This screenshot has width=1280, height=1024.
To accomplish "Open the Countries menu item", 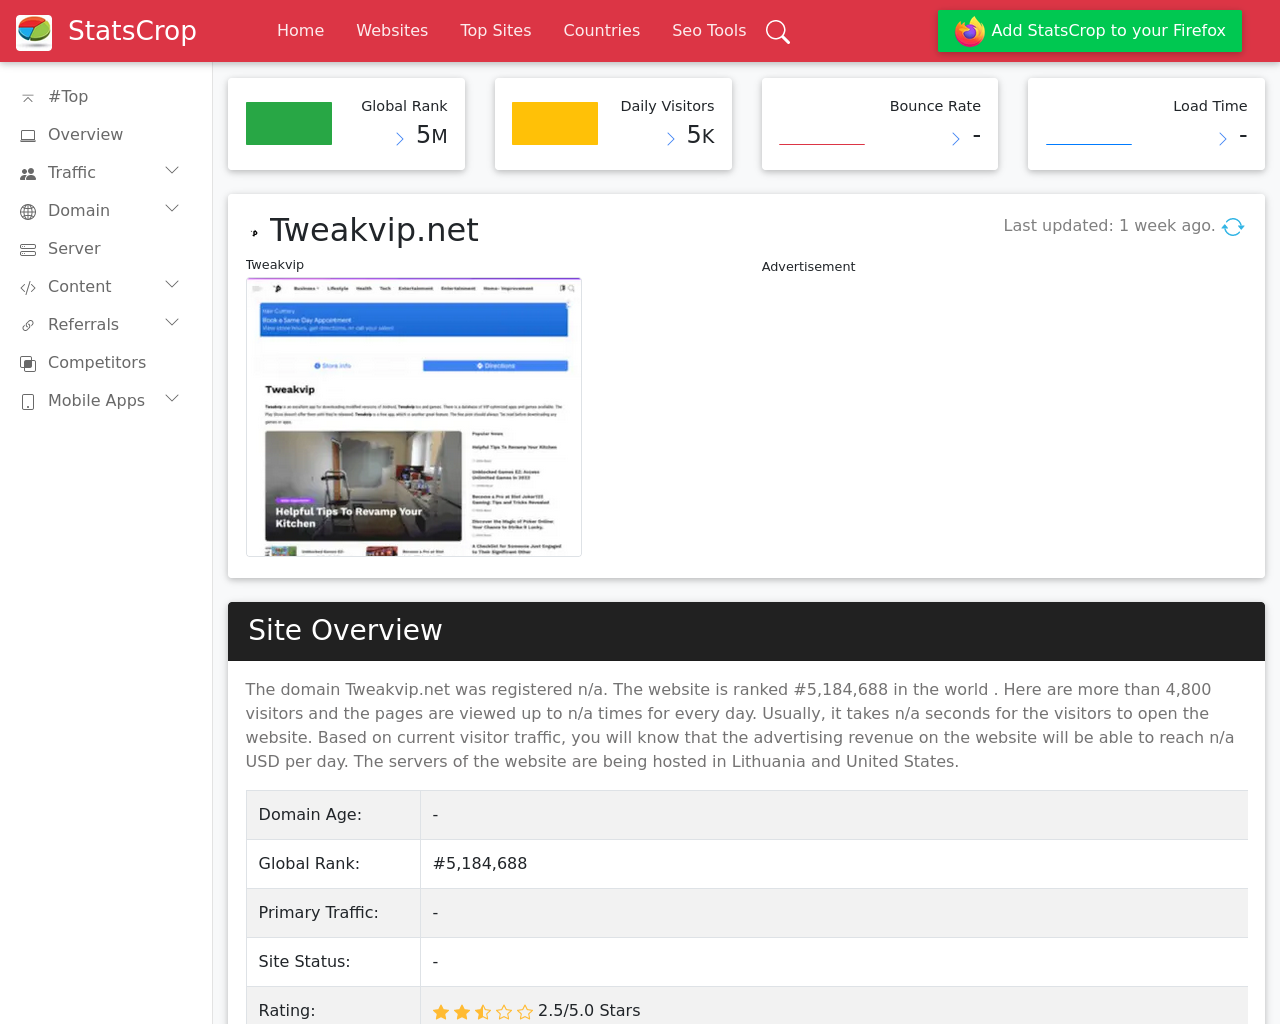I will 602,31.
